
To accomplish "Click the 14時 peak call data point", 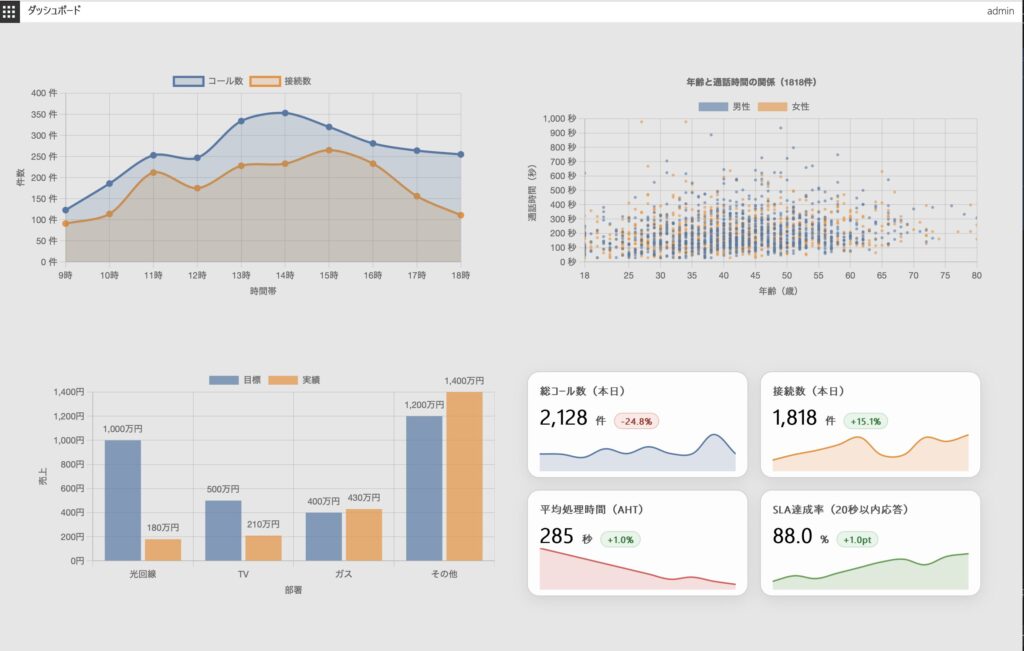I will [285, 113].
